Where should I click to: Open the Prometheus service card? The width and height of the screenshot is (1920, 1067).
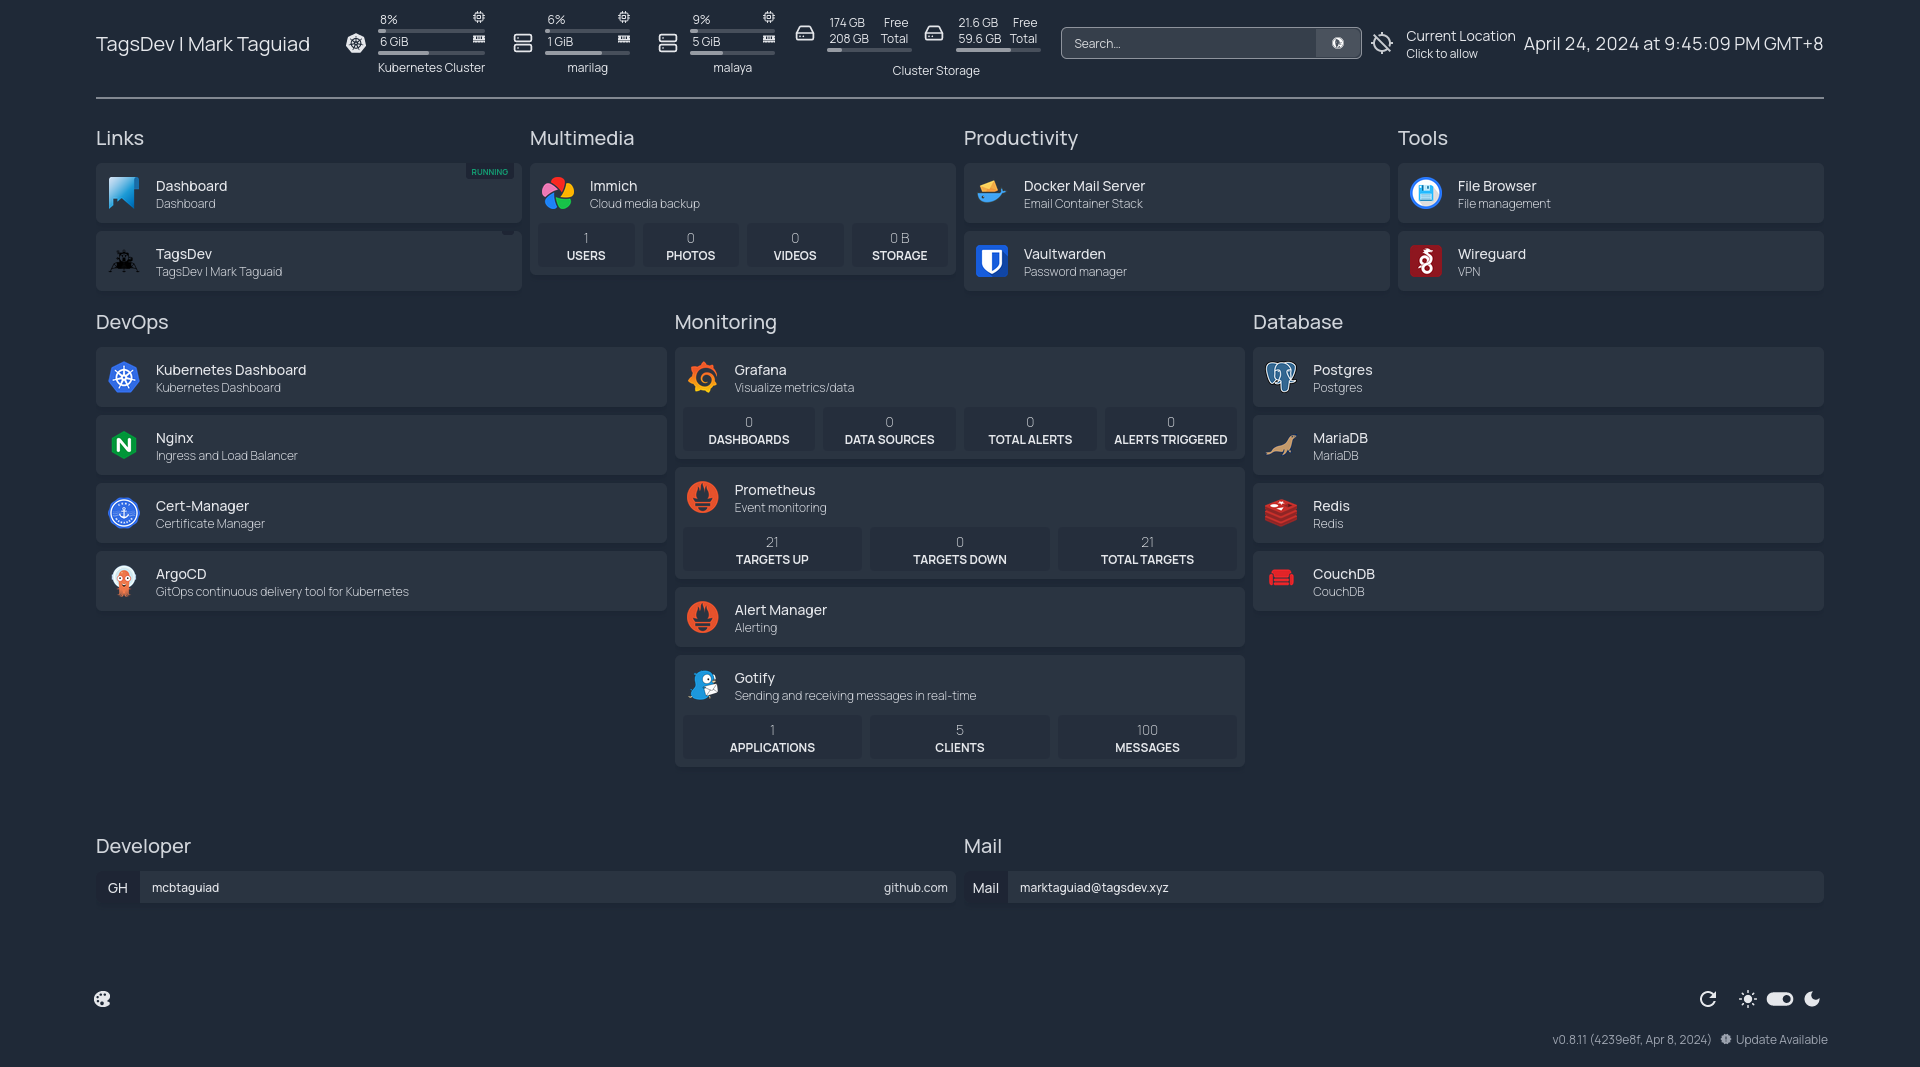pyautogui.click(x=960, y=498)
